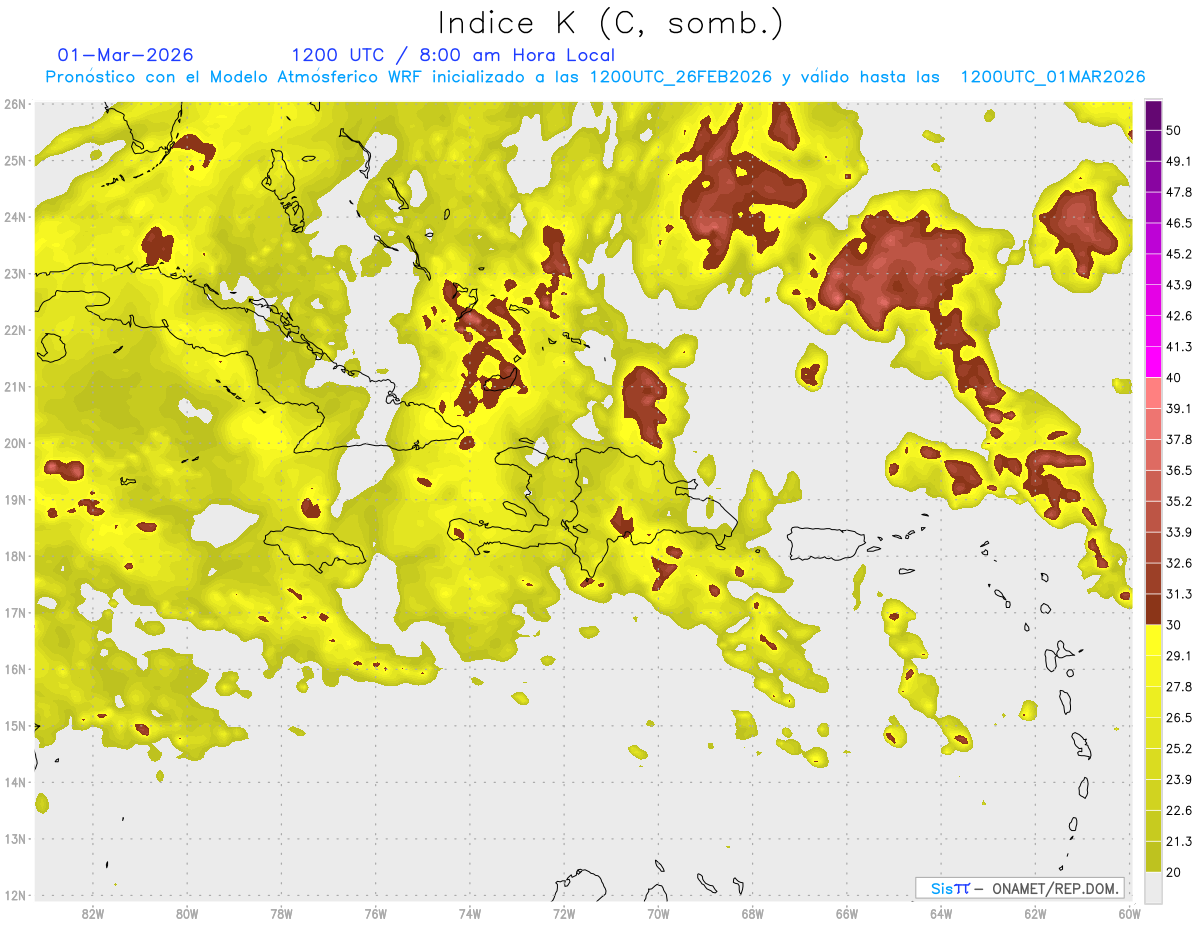
Task: Select the "24N" latitude label
Action: [14, 216]
